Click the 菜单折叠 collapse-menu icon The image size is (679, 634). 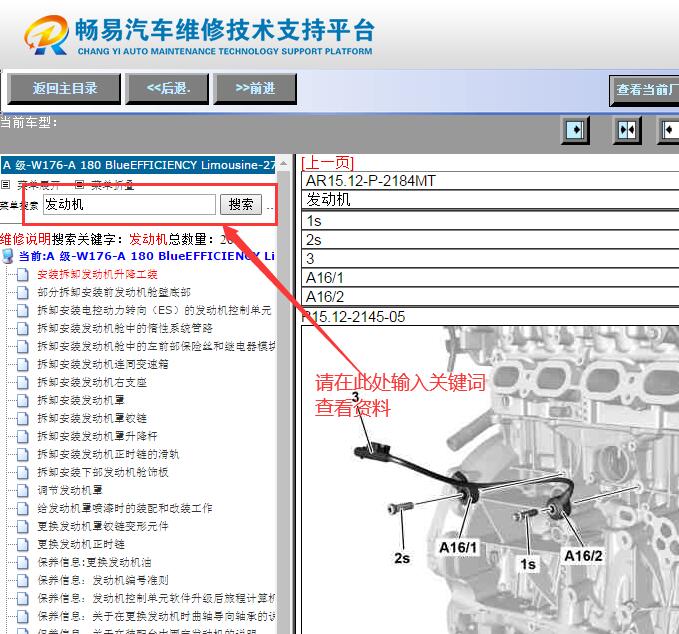tap(79, 185)
